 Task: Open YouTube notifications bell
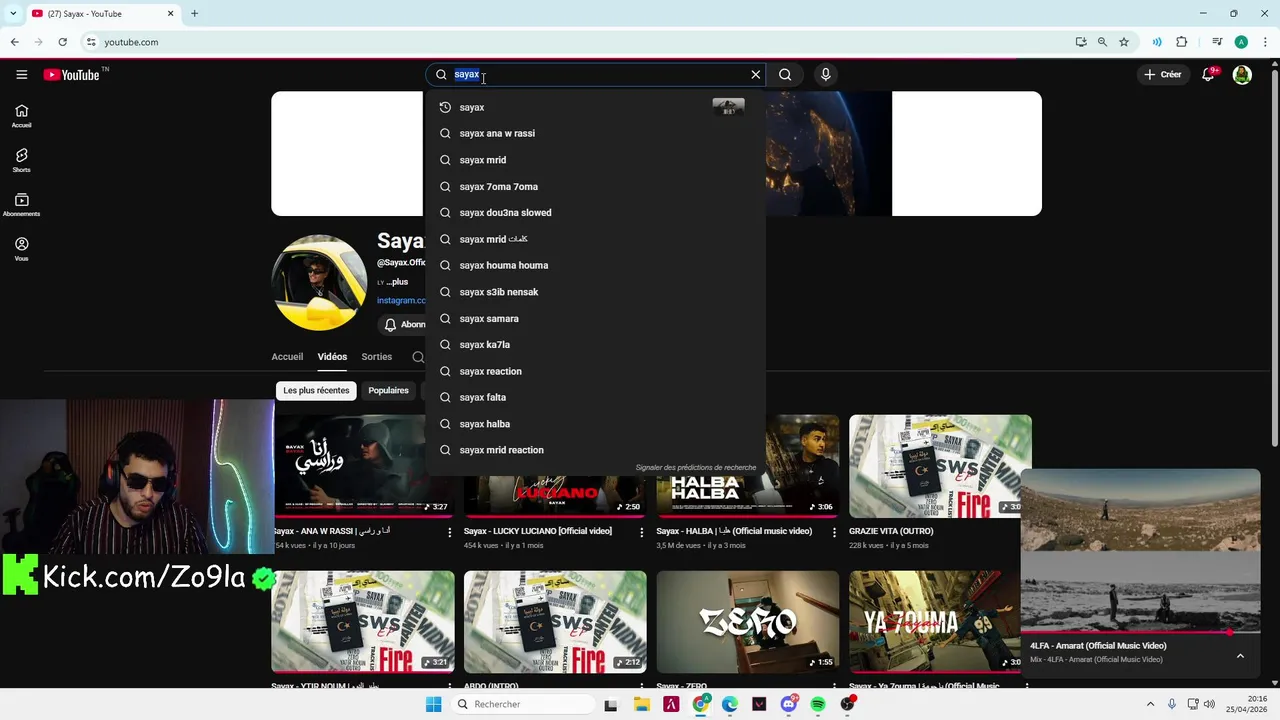tap(1208, 75)
